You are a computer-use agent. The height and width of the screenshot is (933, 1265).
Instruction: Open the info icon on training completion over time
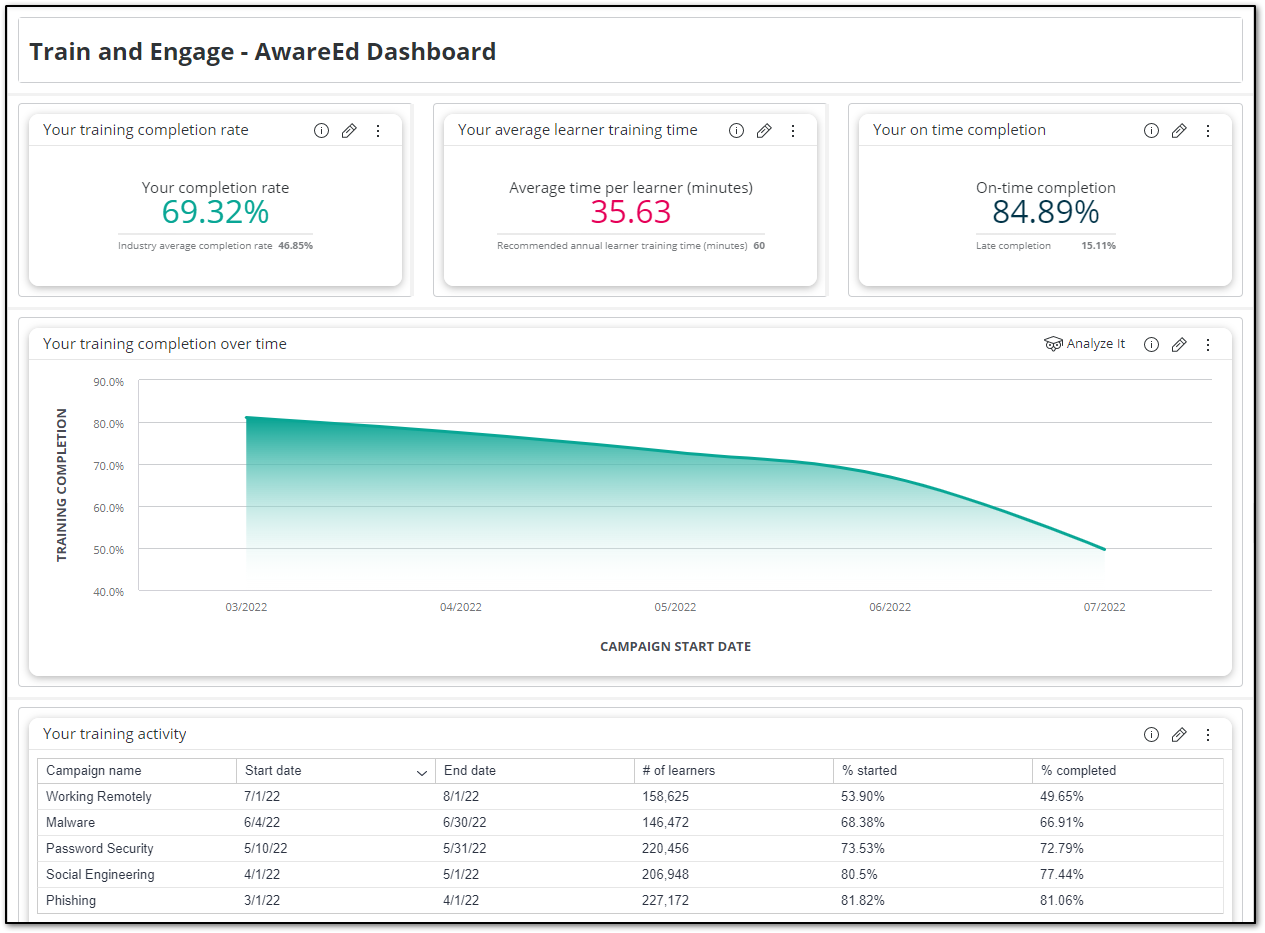1151,344
